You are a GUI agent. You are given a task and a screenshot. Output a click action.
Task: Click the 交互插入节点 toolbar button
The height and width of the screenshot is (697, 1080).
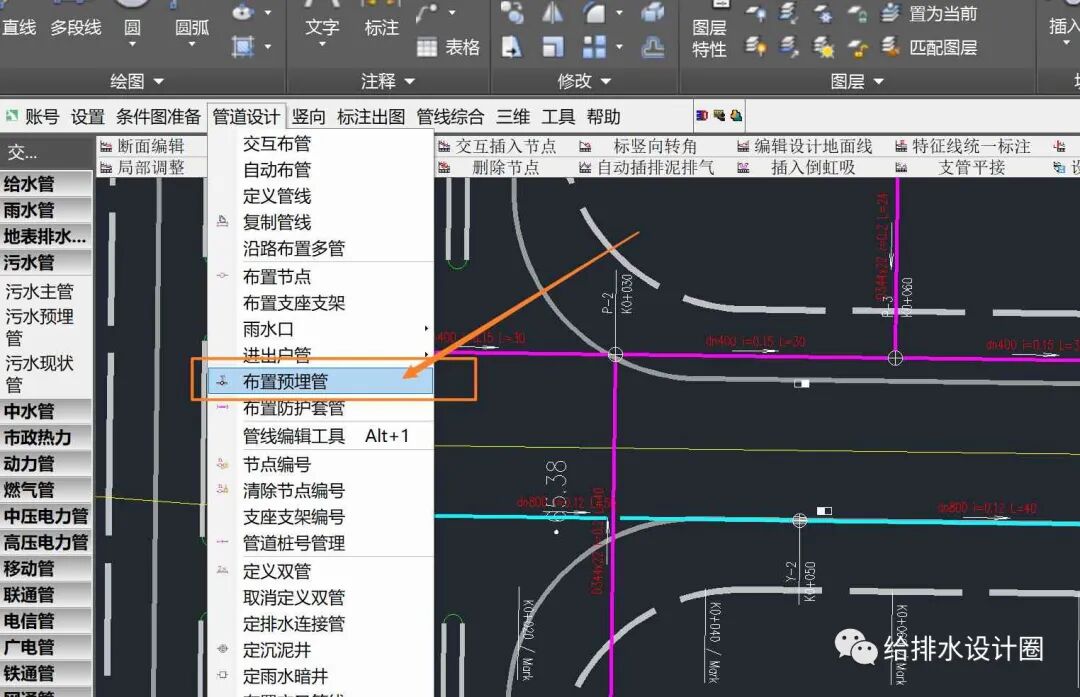(497, 146)
